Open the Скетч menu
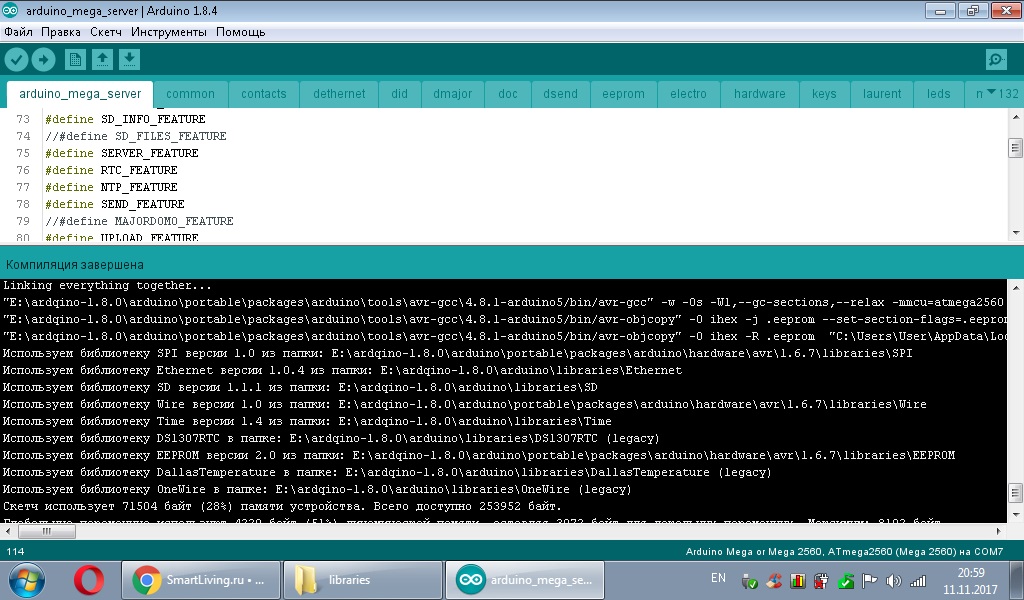 (x=106, y=32)
